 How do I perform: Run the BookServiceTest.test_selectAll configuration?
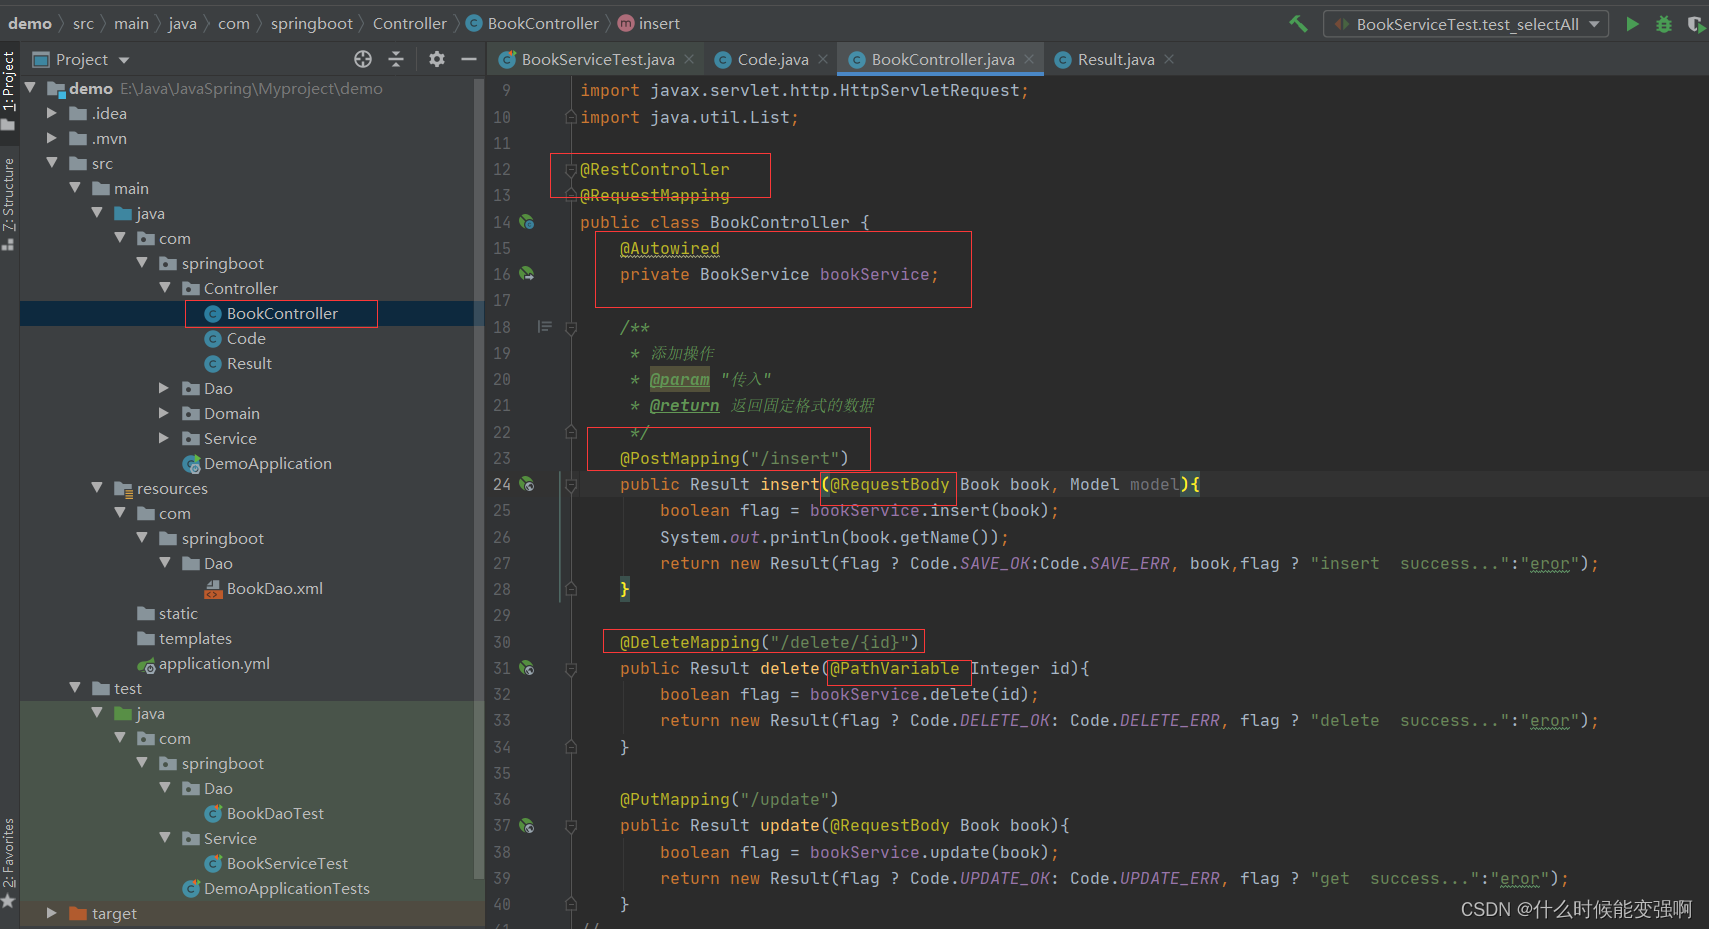tap(1632, 23)
